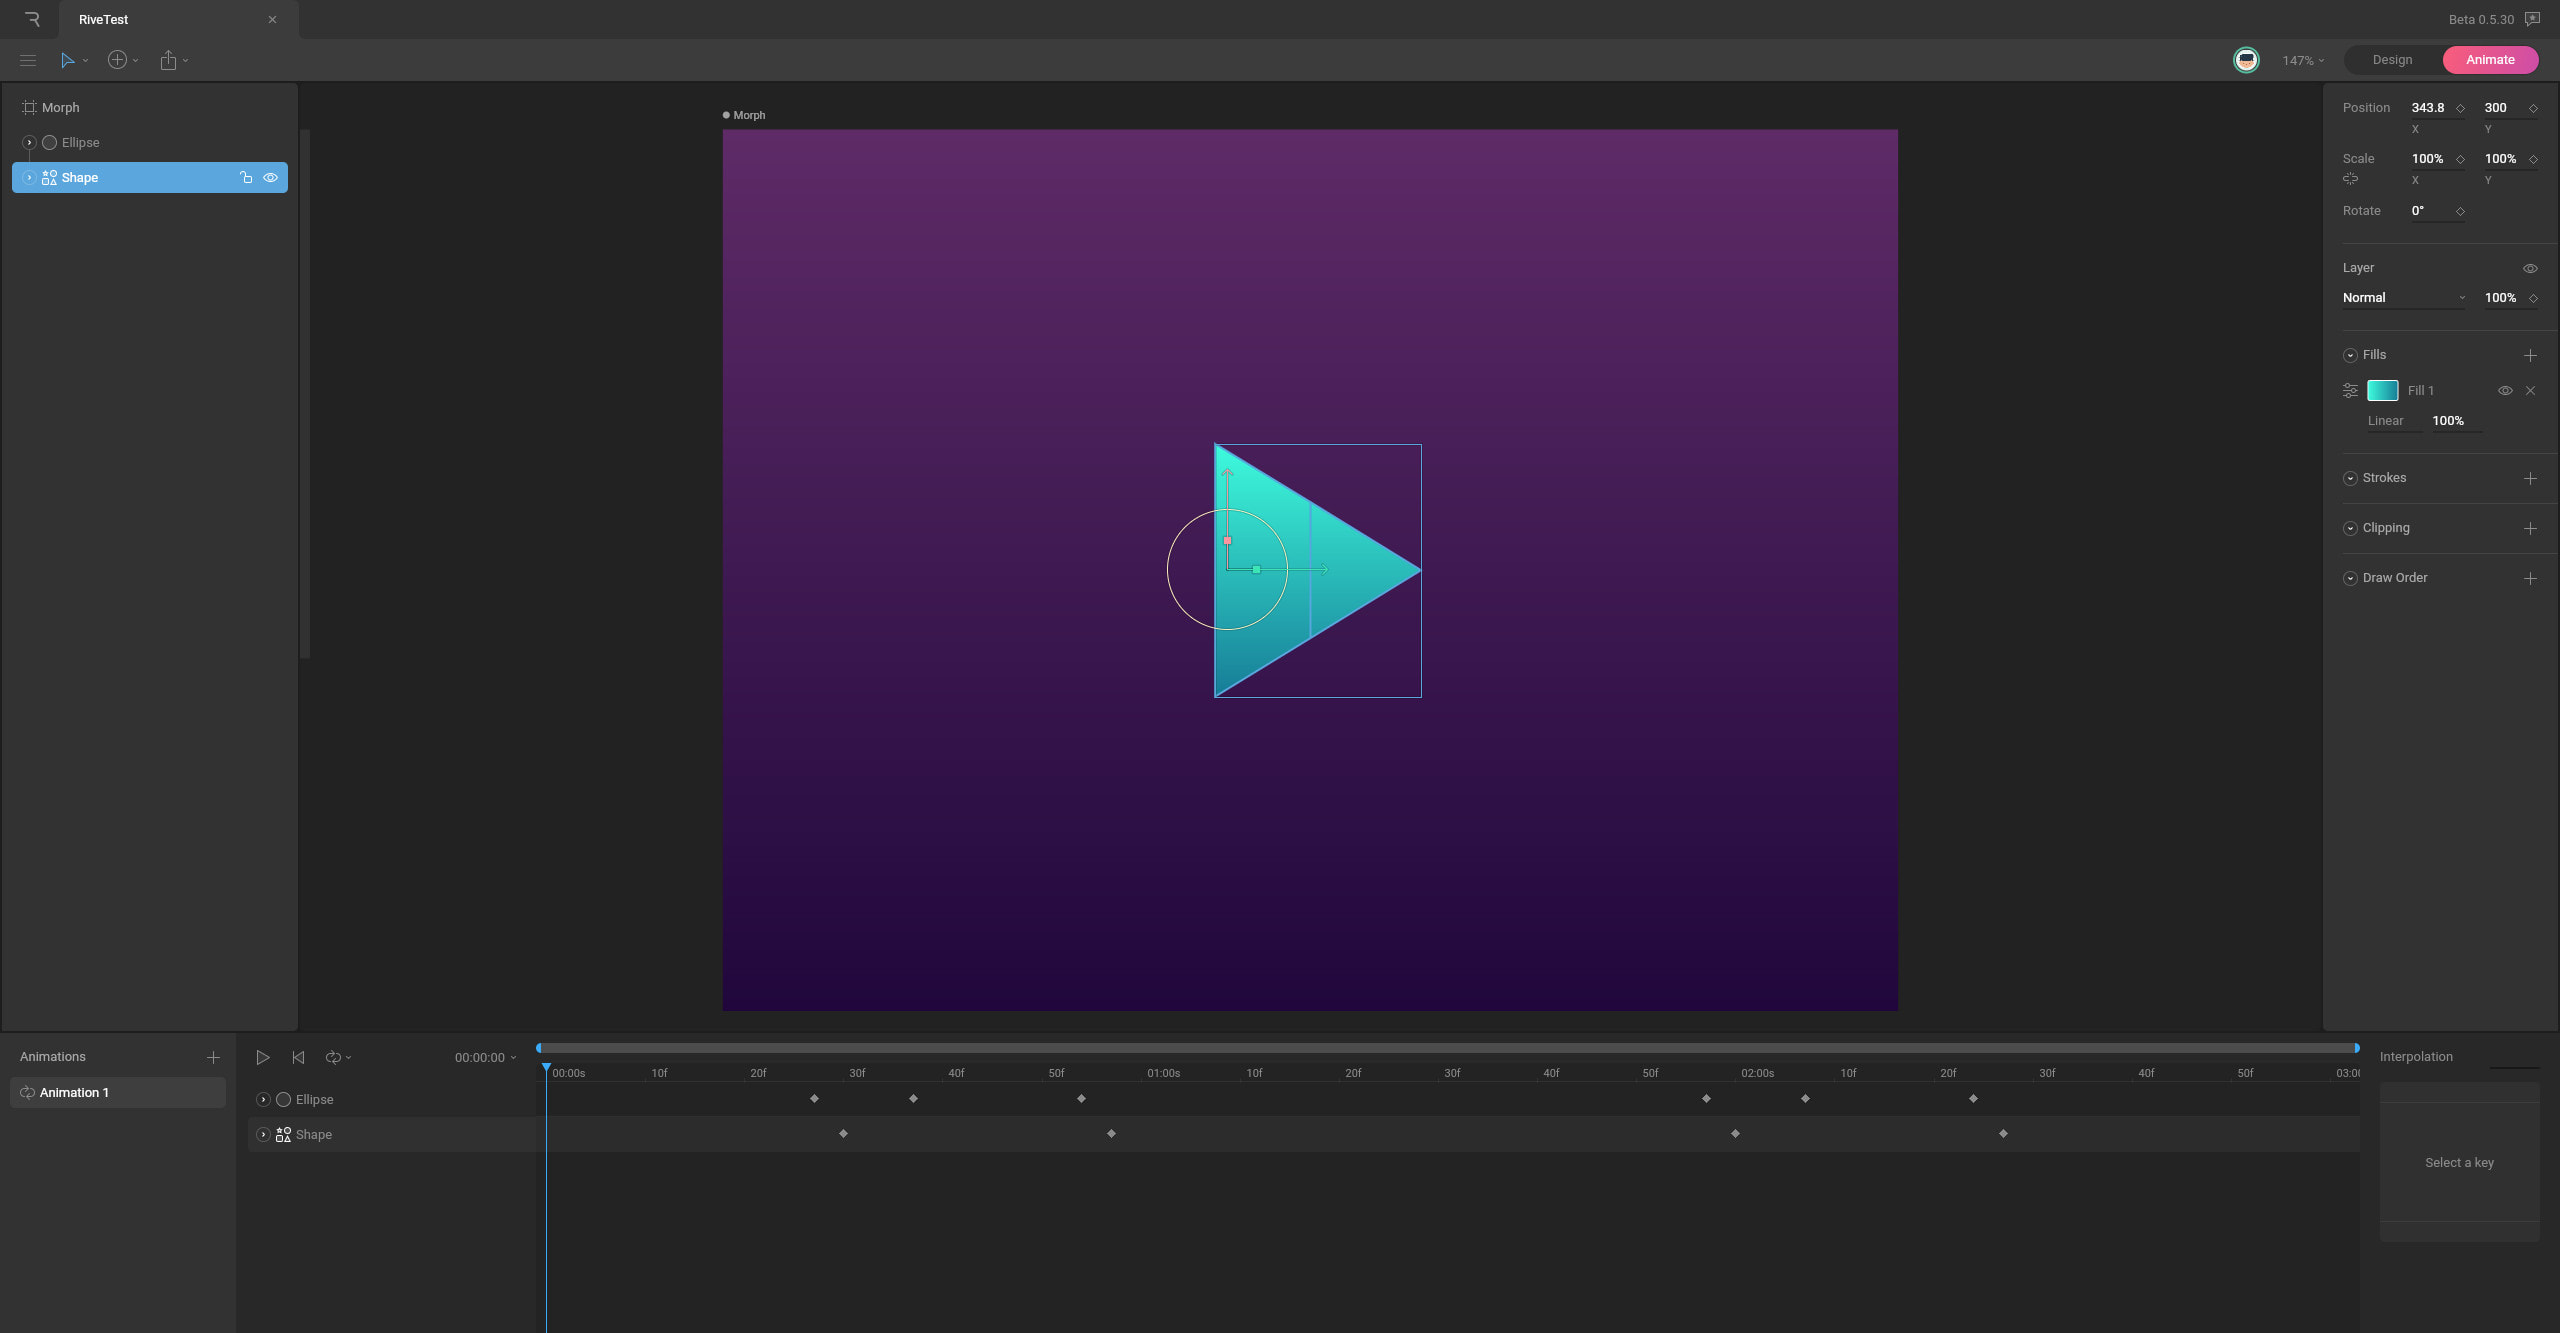Toggle visibility of Fill 1
2560x1333 pixels.
click(2504, 390)
